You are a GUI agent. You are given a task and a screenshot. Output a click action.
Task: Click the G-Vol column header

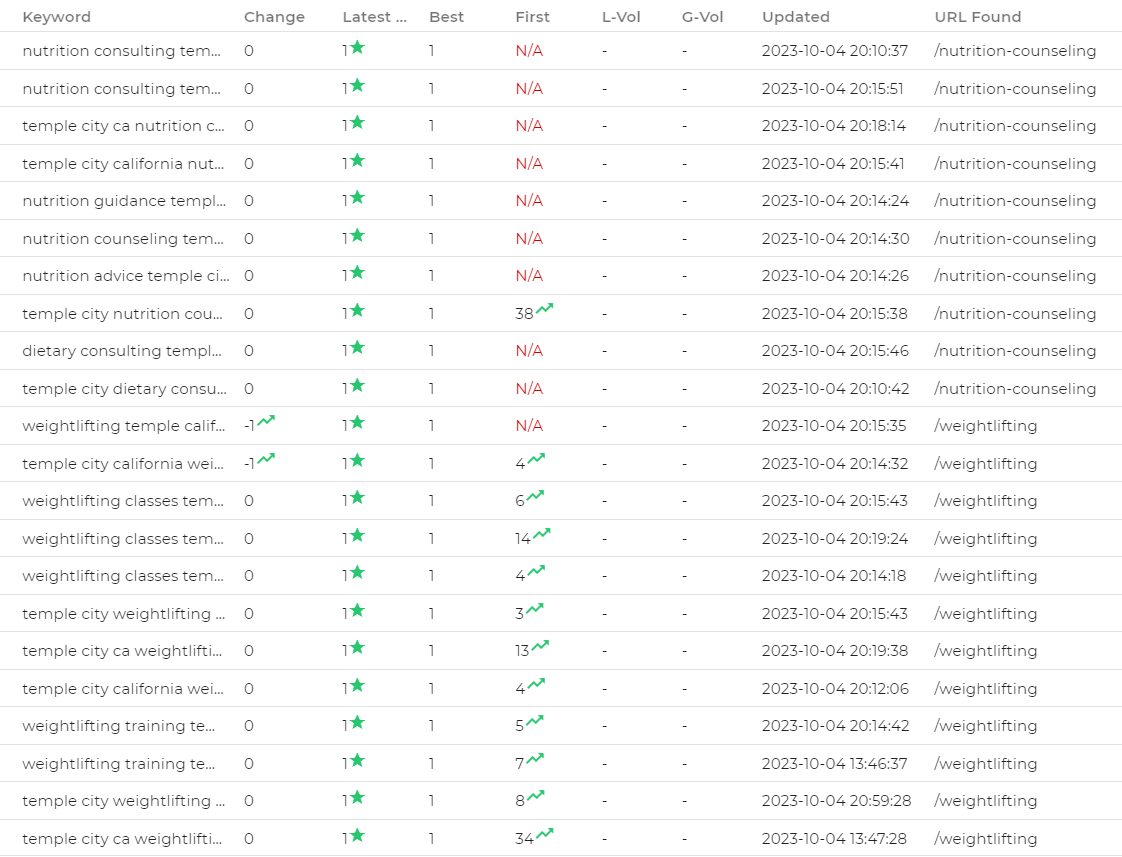[701, 16]
